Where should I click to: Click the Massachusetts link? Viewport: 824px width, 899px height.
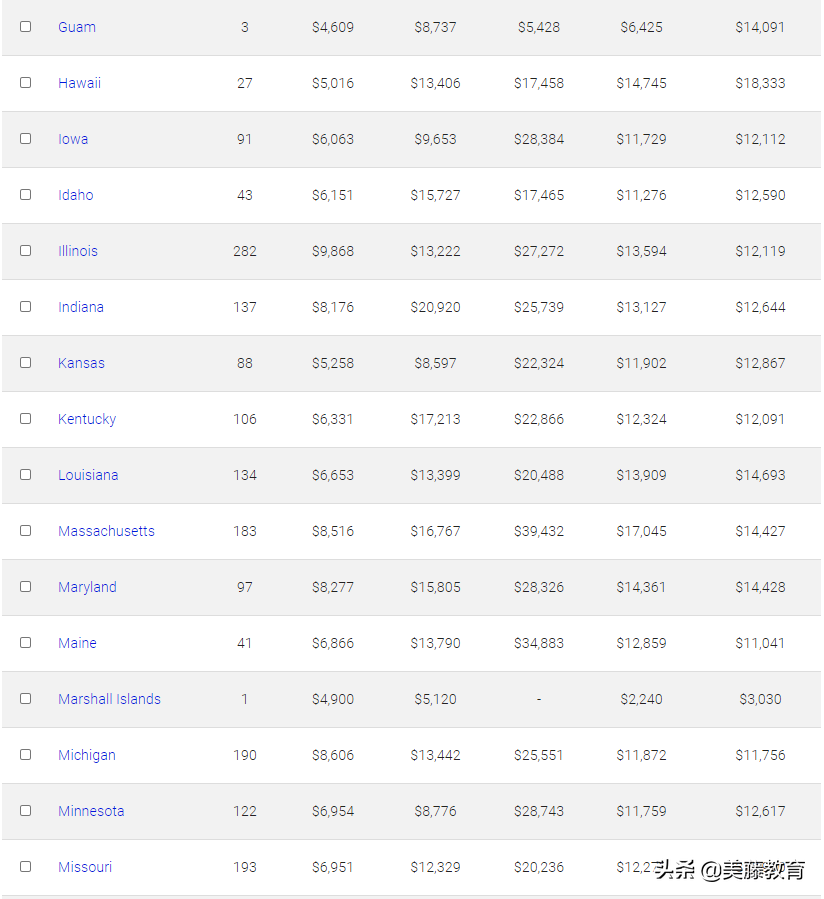(x=106, y=531)
